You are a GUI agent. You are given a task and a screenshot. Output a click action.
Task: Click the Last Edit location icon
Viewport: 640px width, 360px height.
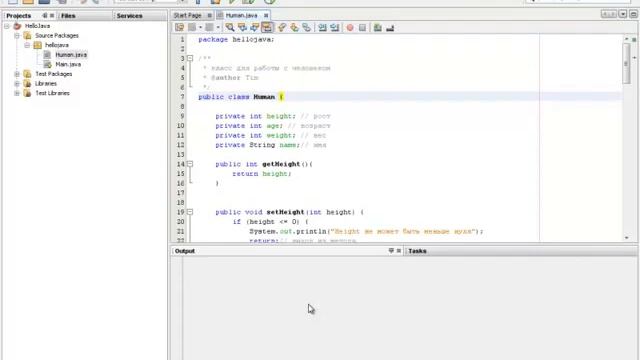coord(180,27)
